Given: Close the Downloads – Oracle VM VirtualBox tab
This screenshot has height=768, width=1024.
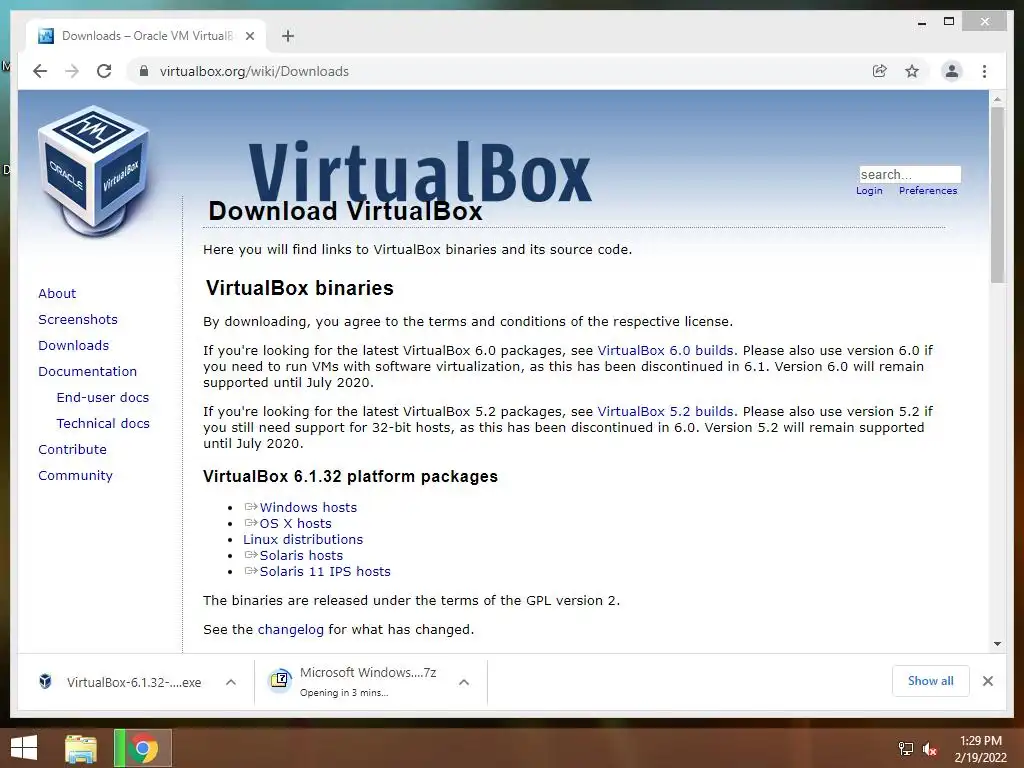Looking at the screenshot, I should 249,36.
